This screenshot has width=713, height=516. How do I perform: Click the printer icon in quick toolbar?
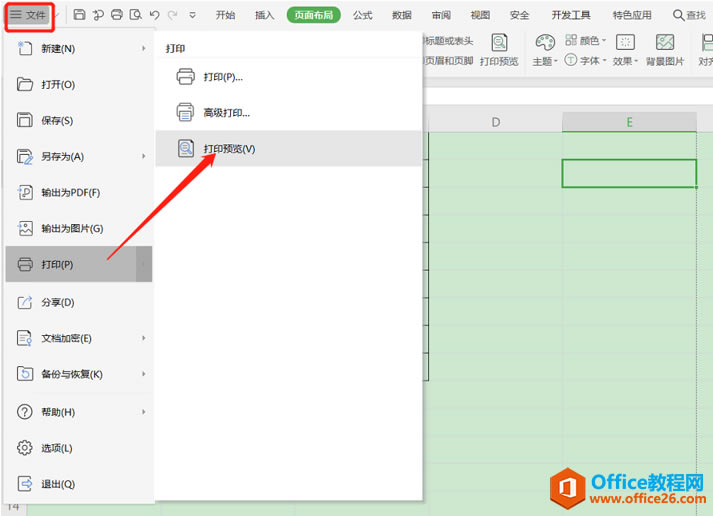tap(117, 15)
